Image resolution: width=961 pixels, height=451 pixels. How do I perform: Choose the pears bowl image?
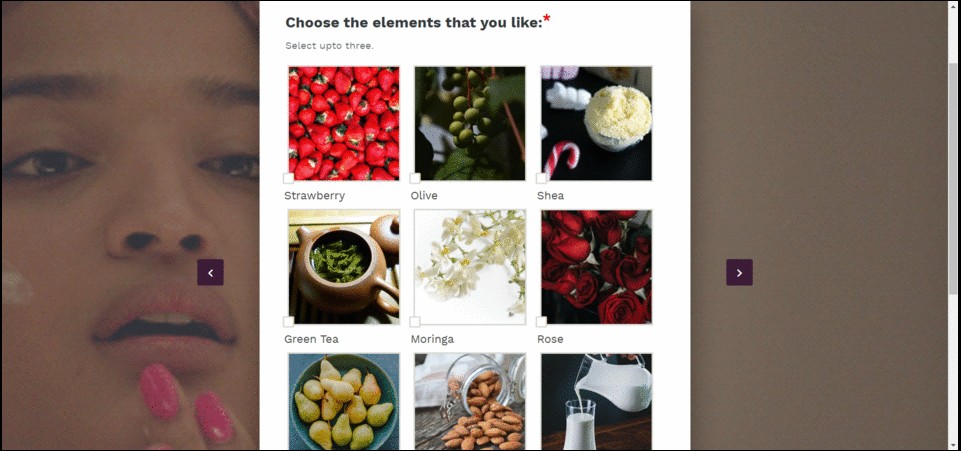pos(344,401)
